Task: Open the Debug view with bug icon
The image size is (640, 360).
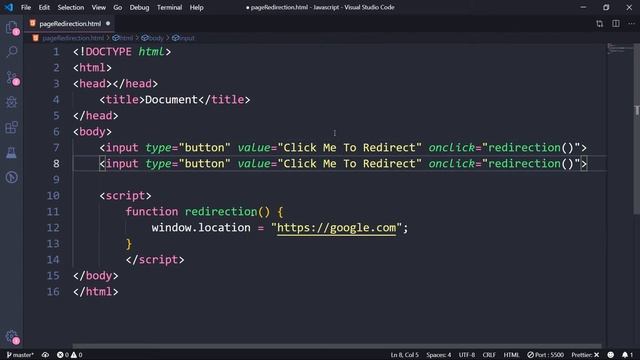Action: point(12,102)
